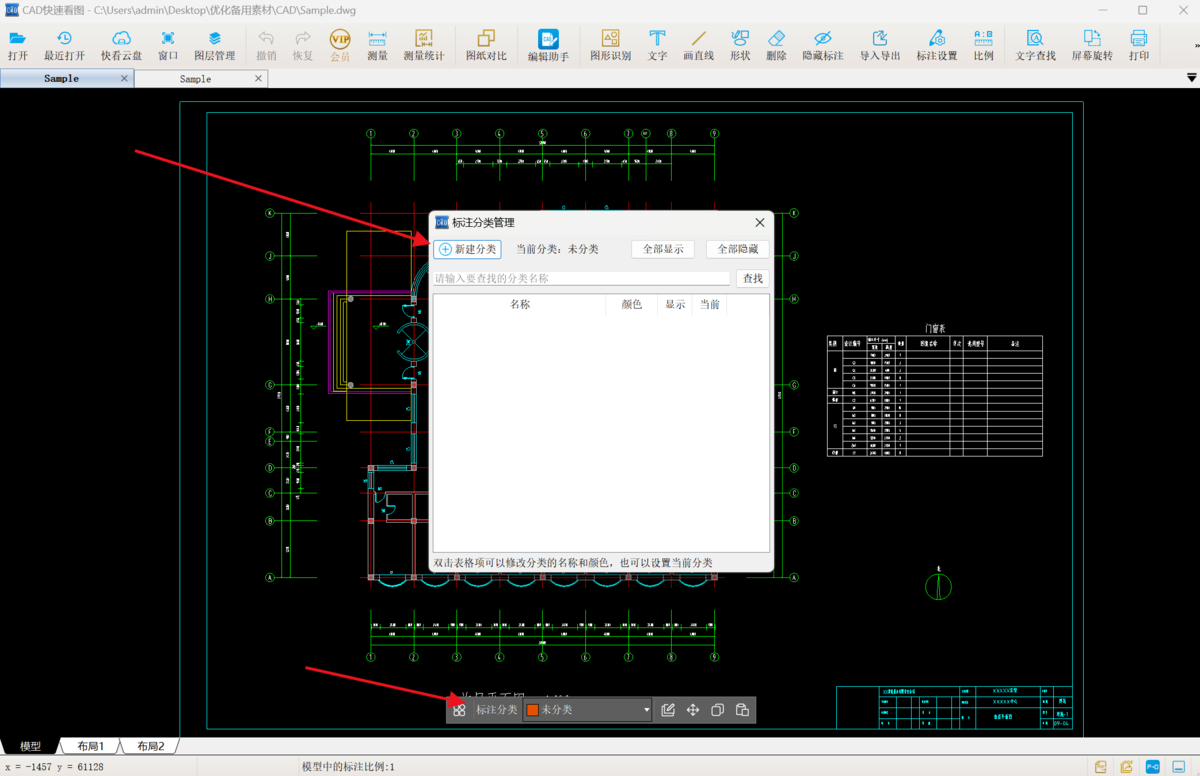Image resolution: width=1200 pixels, height=776 pixels.
Task: Open 快看云盘 cloud drive
Action: coord(121,45)
